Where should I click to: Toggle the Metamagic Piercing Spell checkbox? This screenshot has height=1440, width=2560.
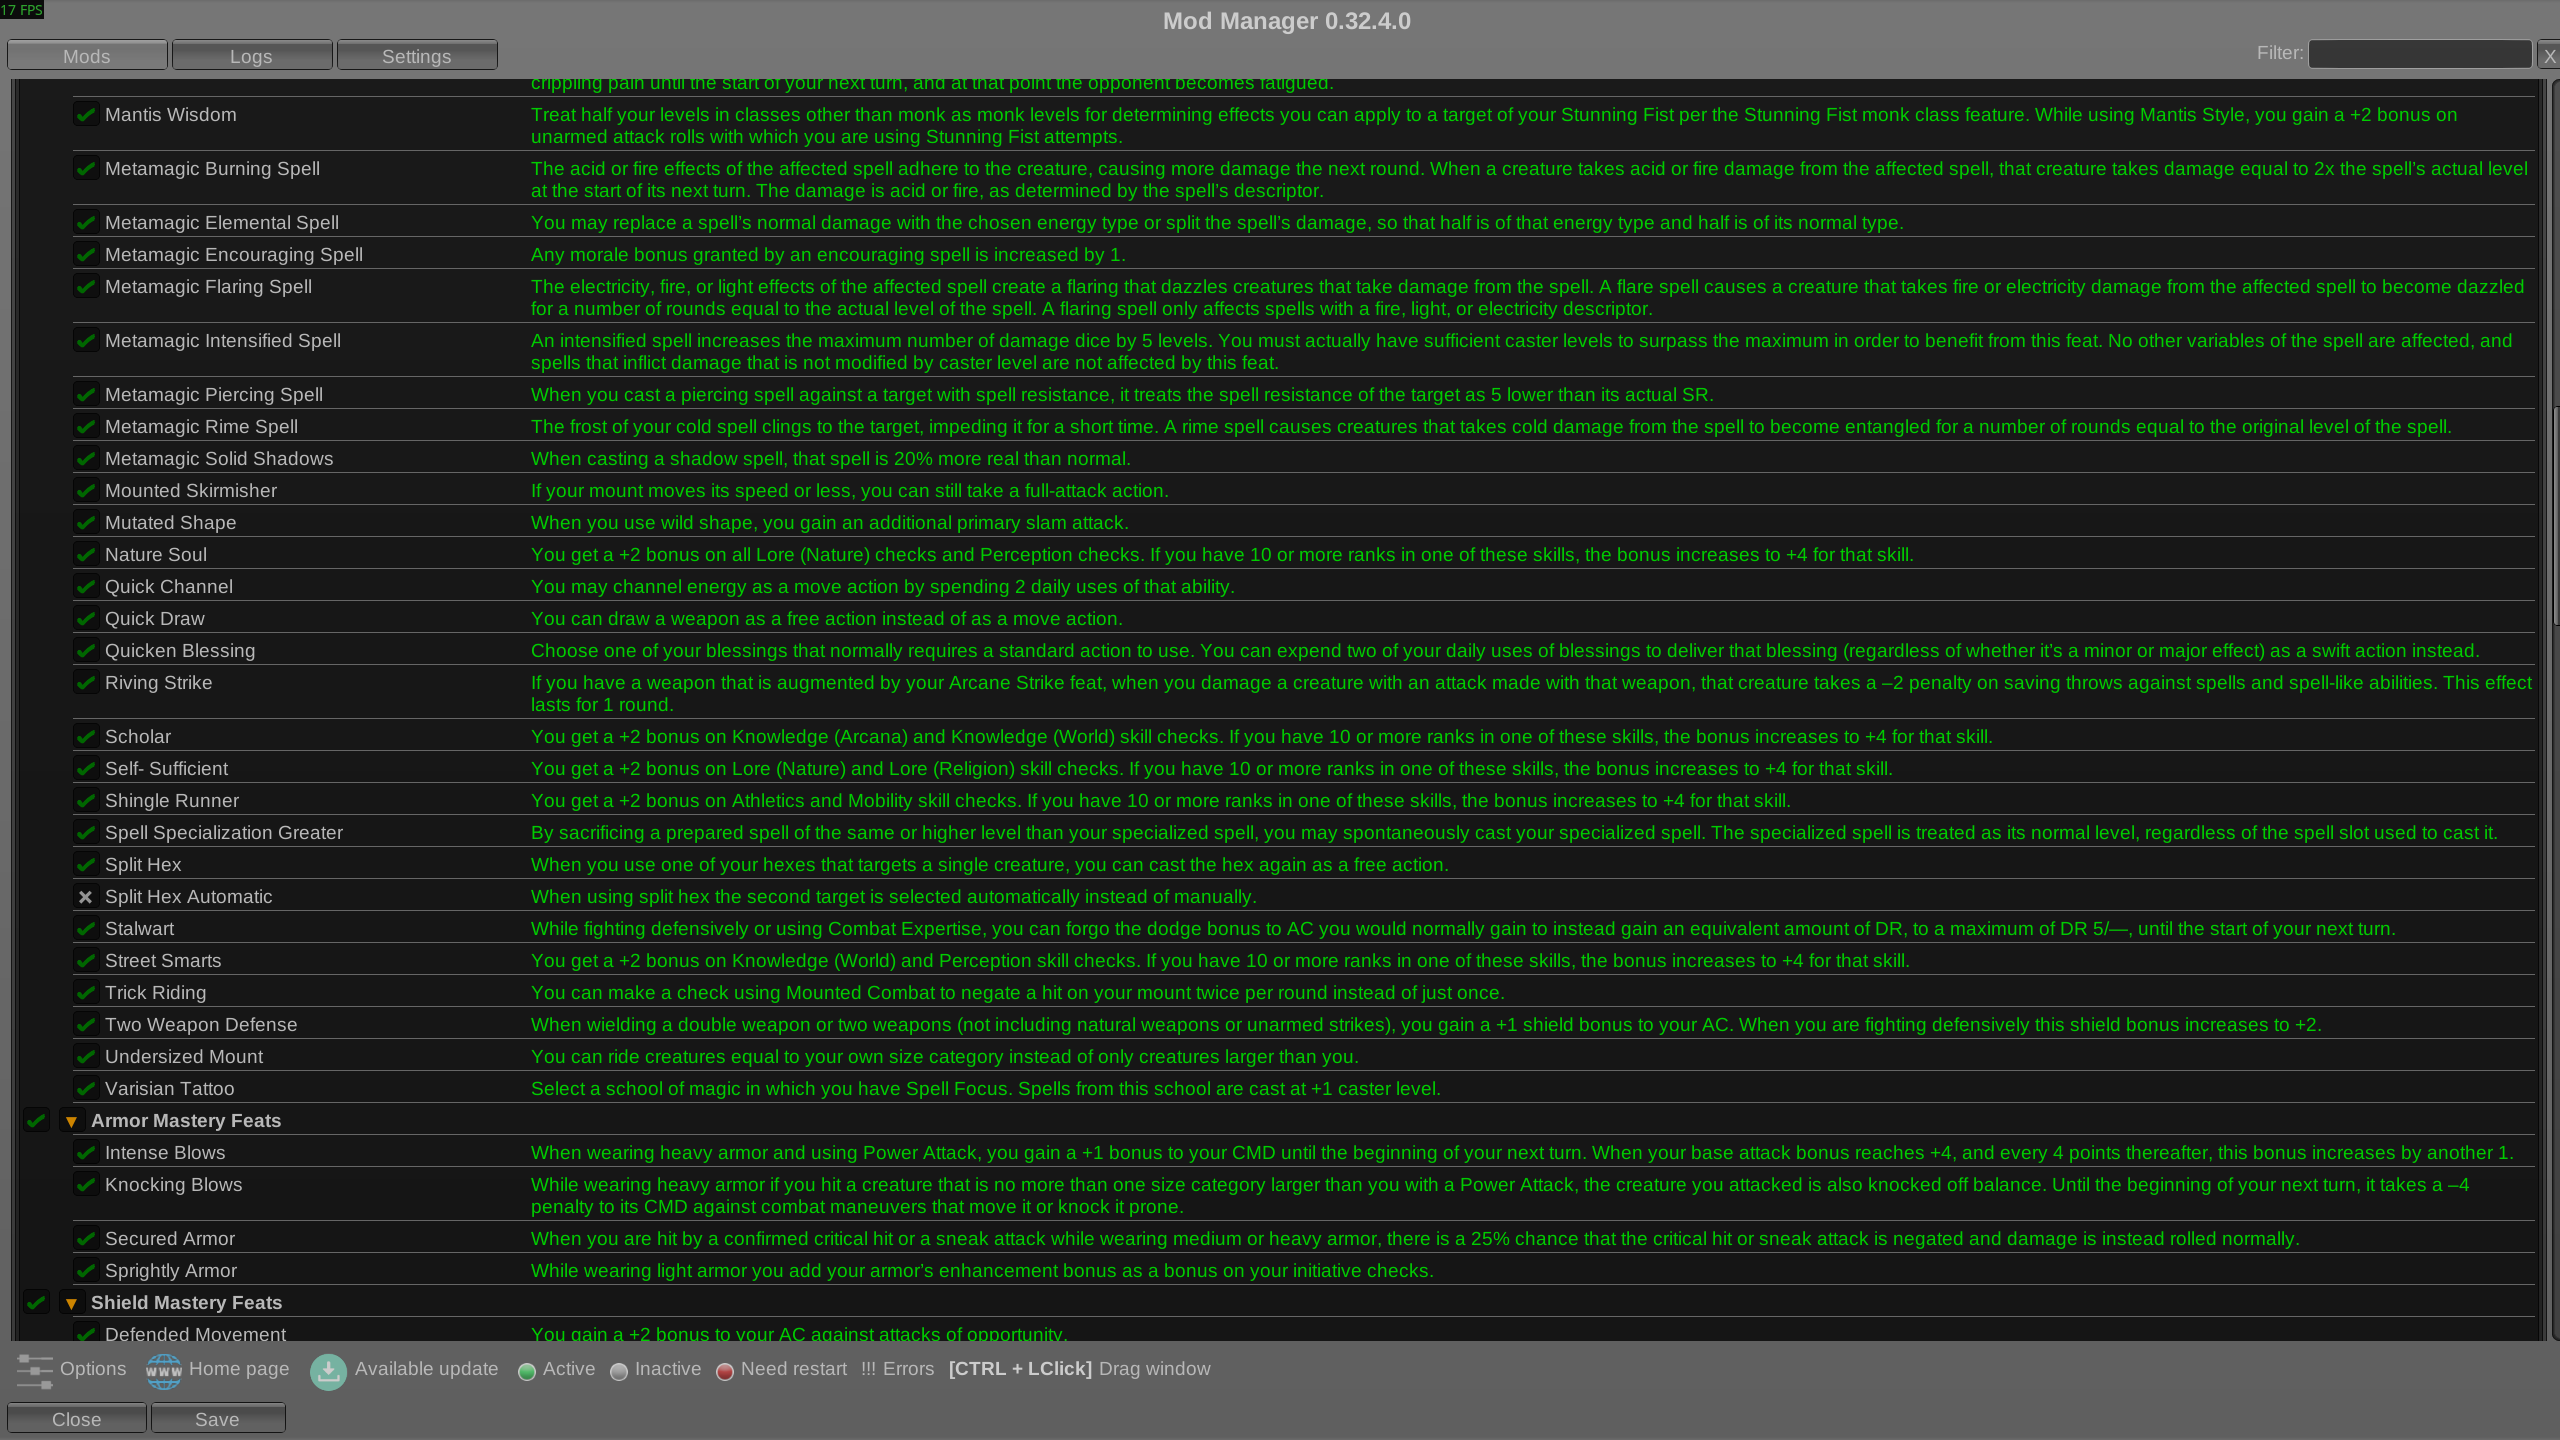coord(86,395)
